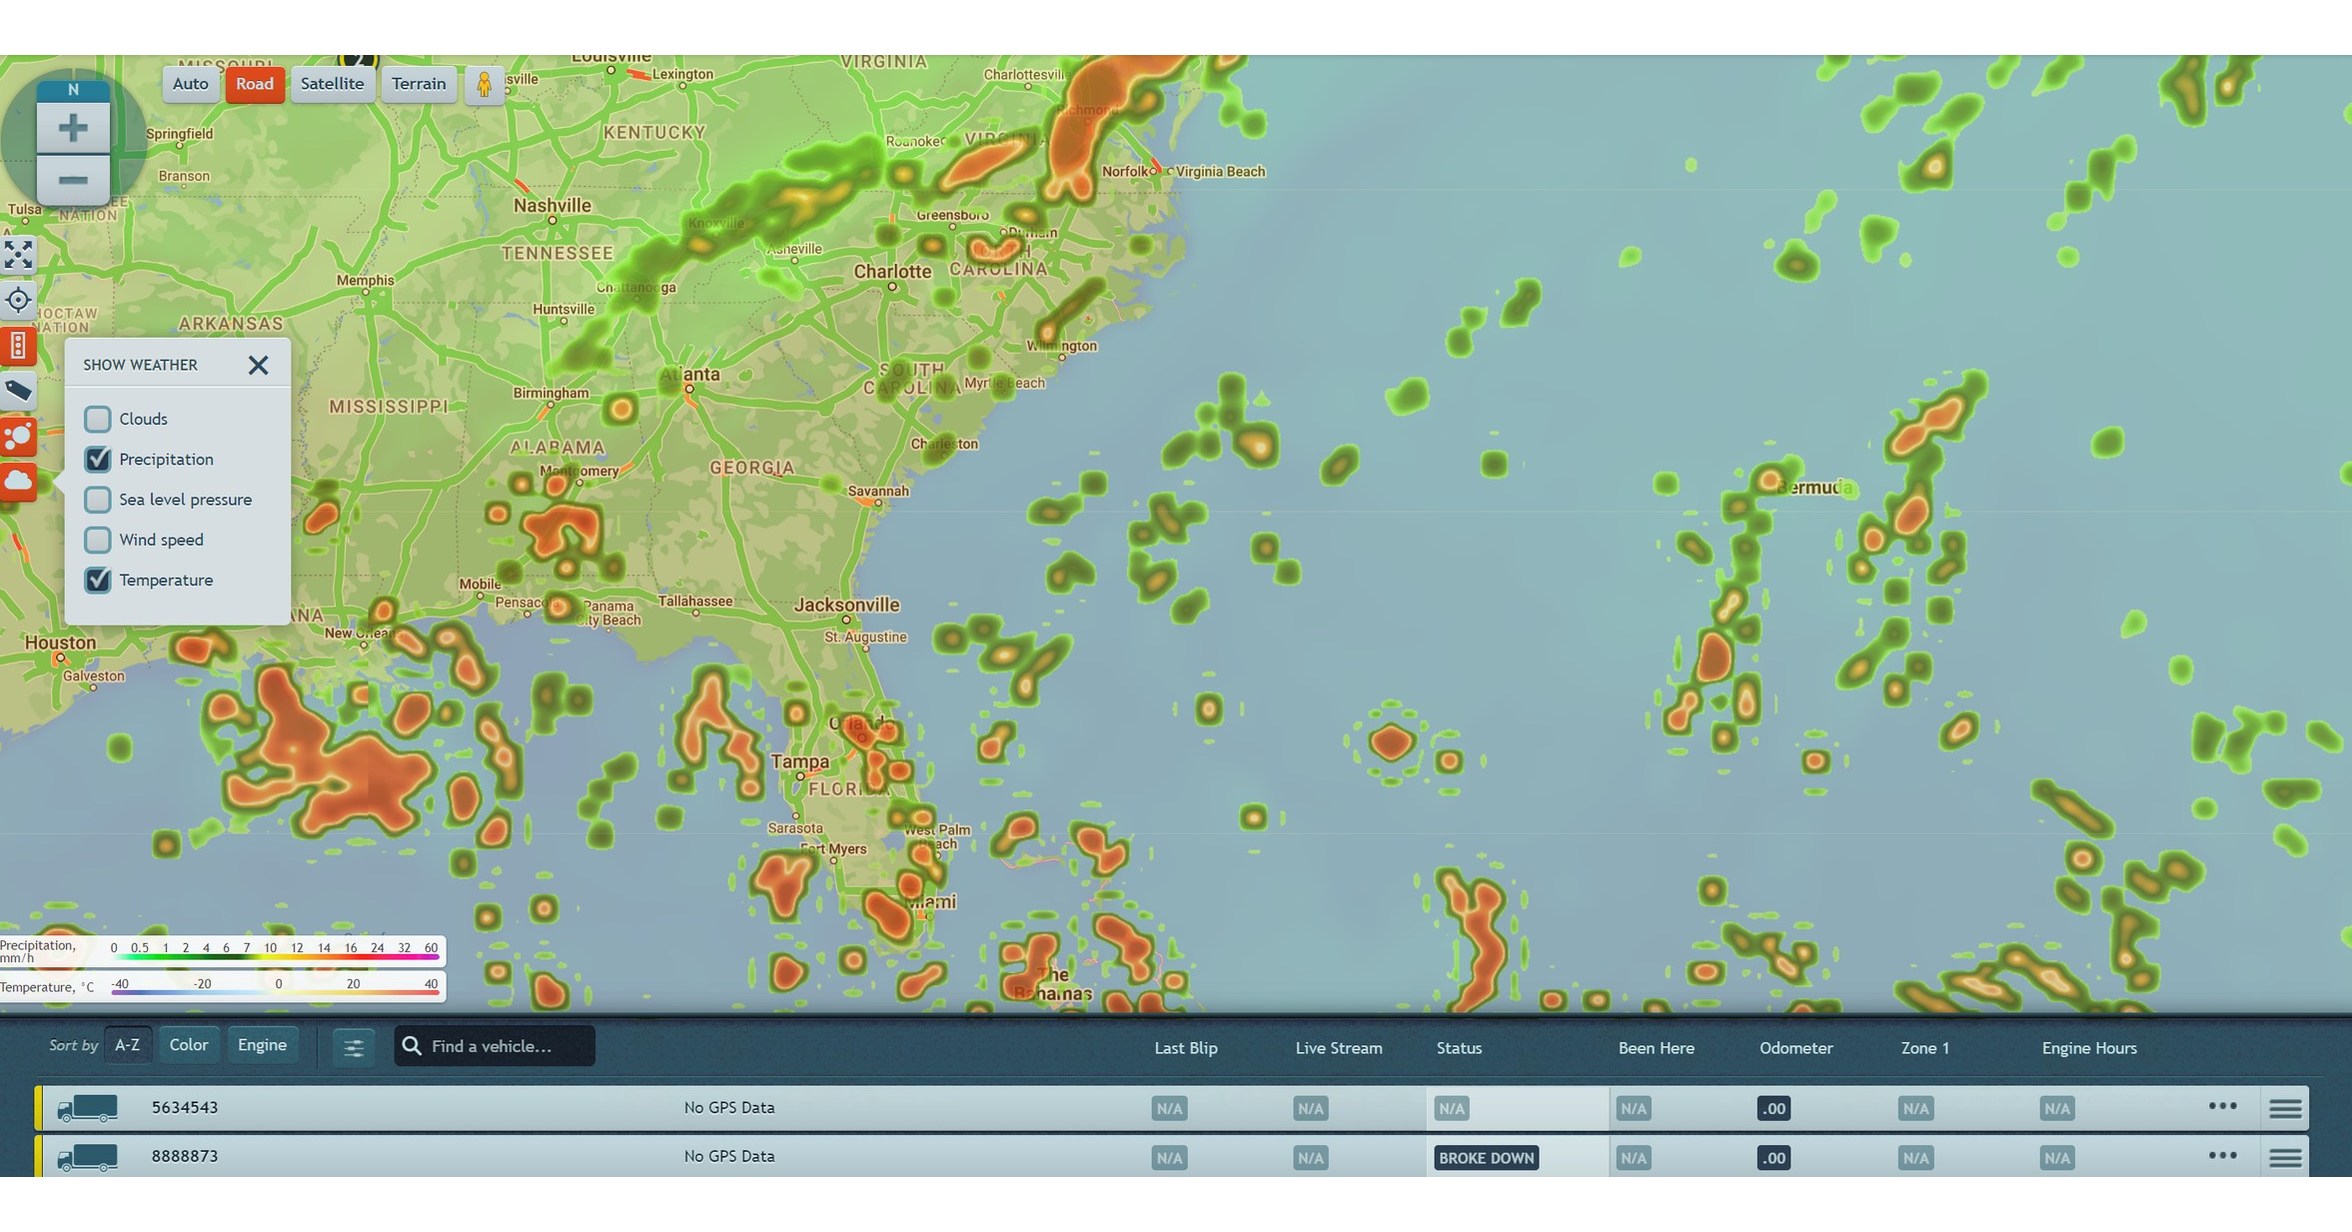Open options menu for vehicle 5634543

coord(2222,1107)
